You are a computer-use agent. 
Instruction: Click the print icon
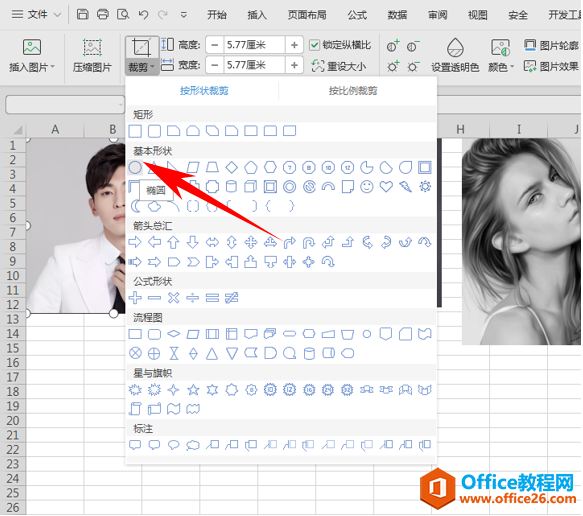click(x=103, y=14)
